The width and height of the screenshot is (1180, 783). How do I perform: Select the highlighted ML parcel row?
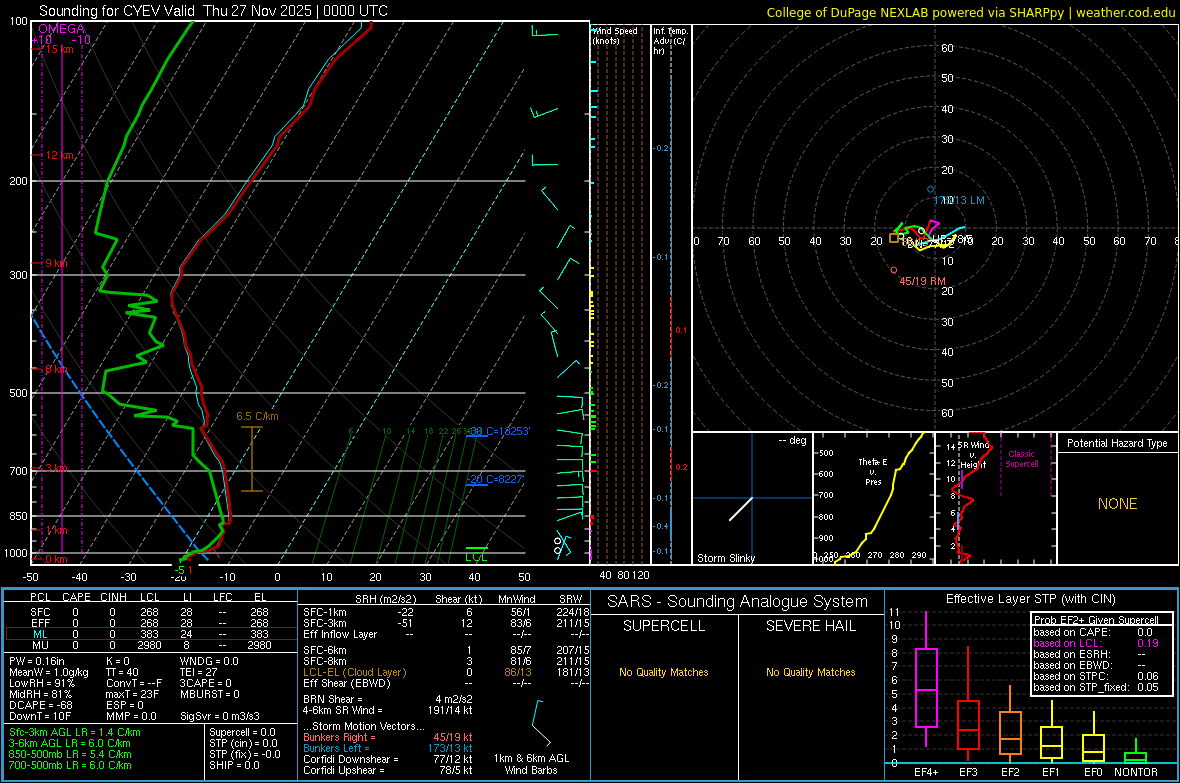pos(149,634)
